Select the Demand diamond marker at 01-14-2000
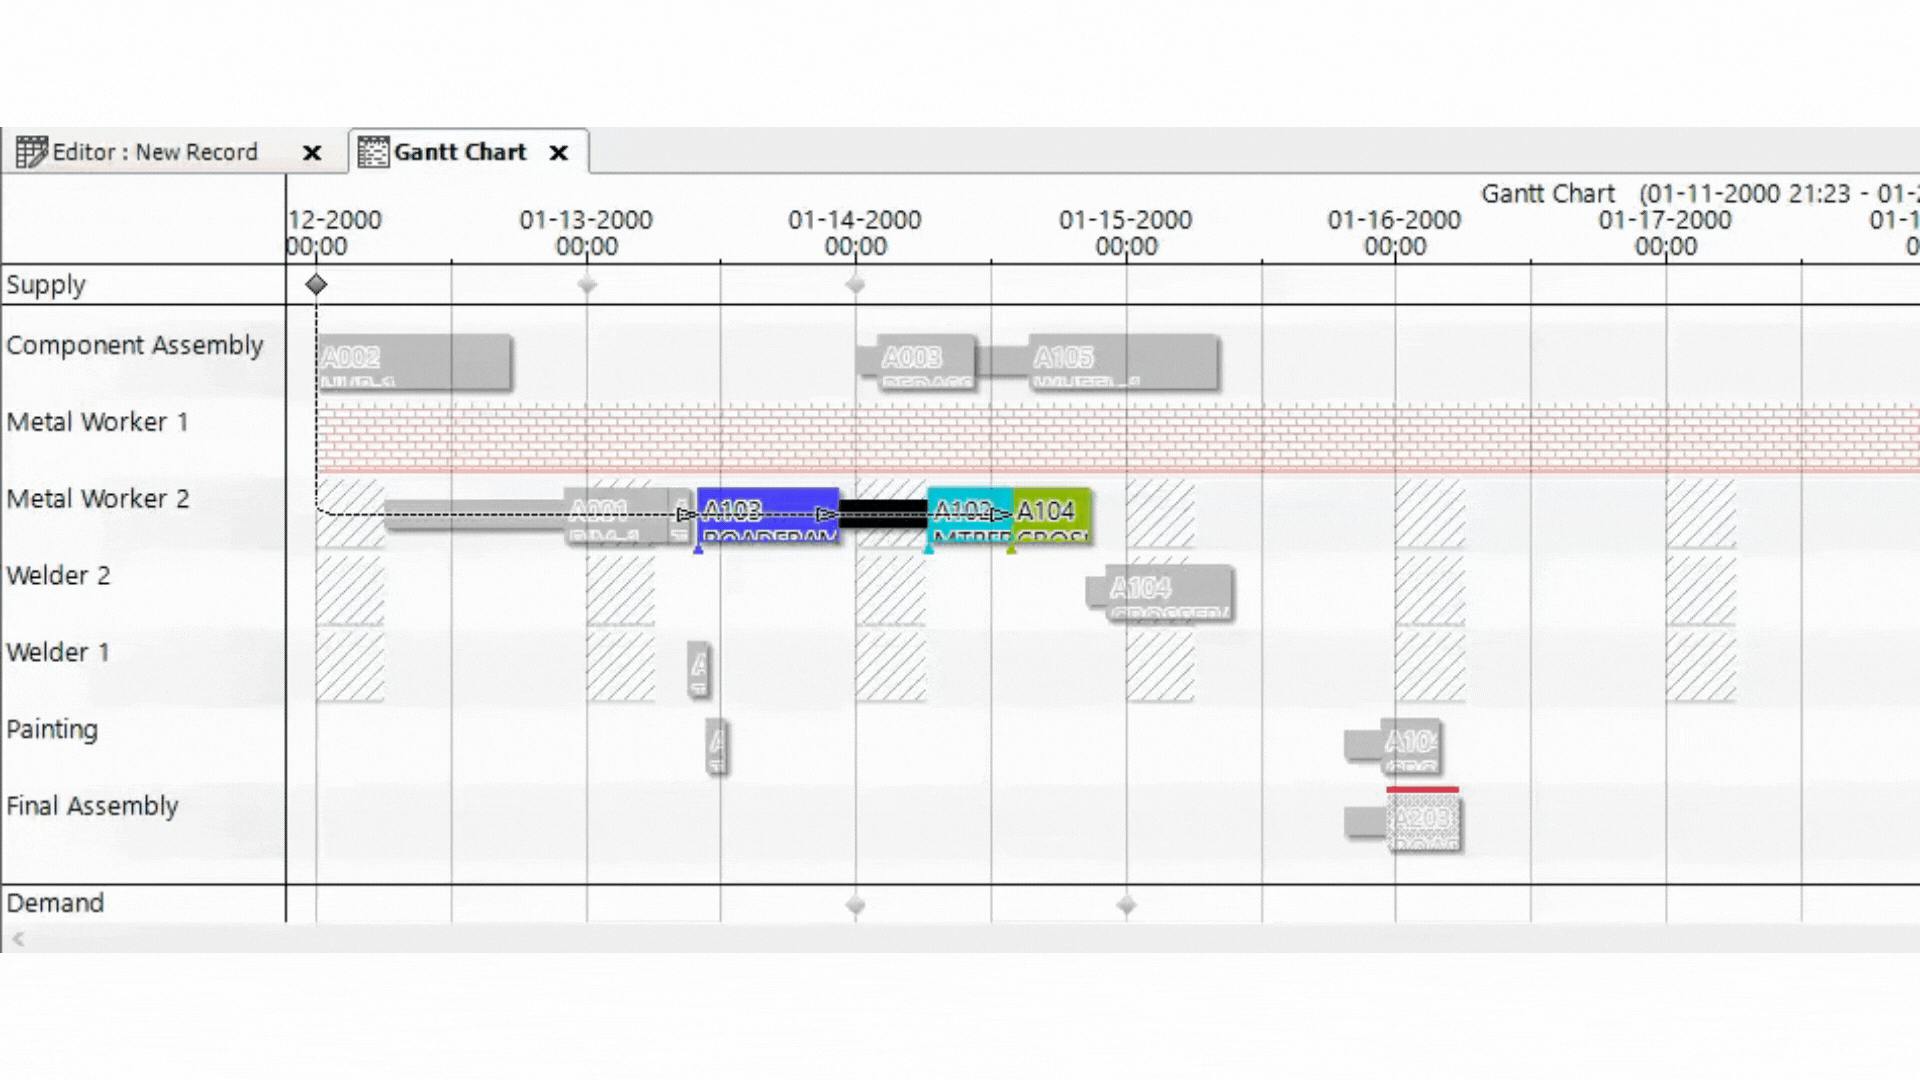1920x1080 pixels. click(855, 906)
